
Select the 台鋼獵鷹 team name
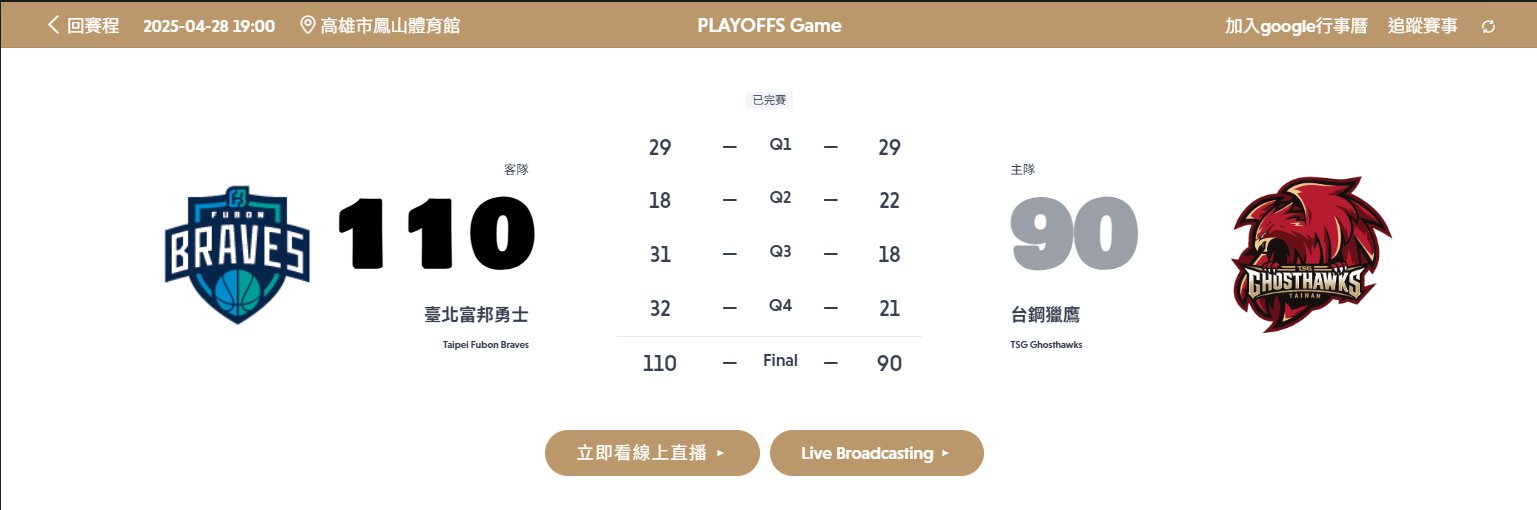pyautogui.click(x=1045, y=315)
